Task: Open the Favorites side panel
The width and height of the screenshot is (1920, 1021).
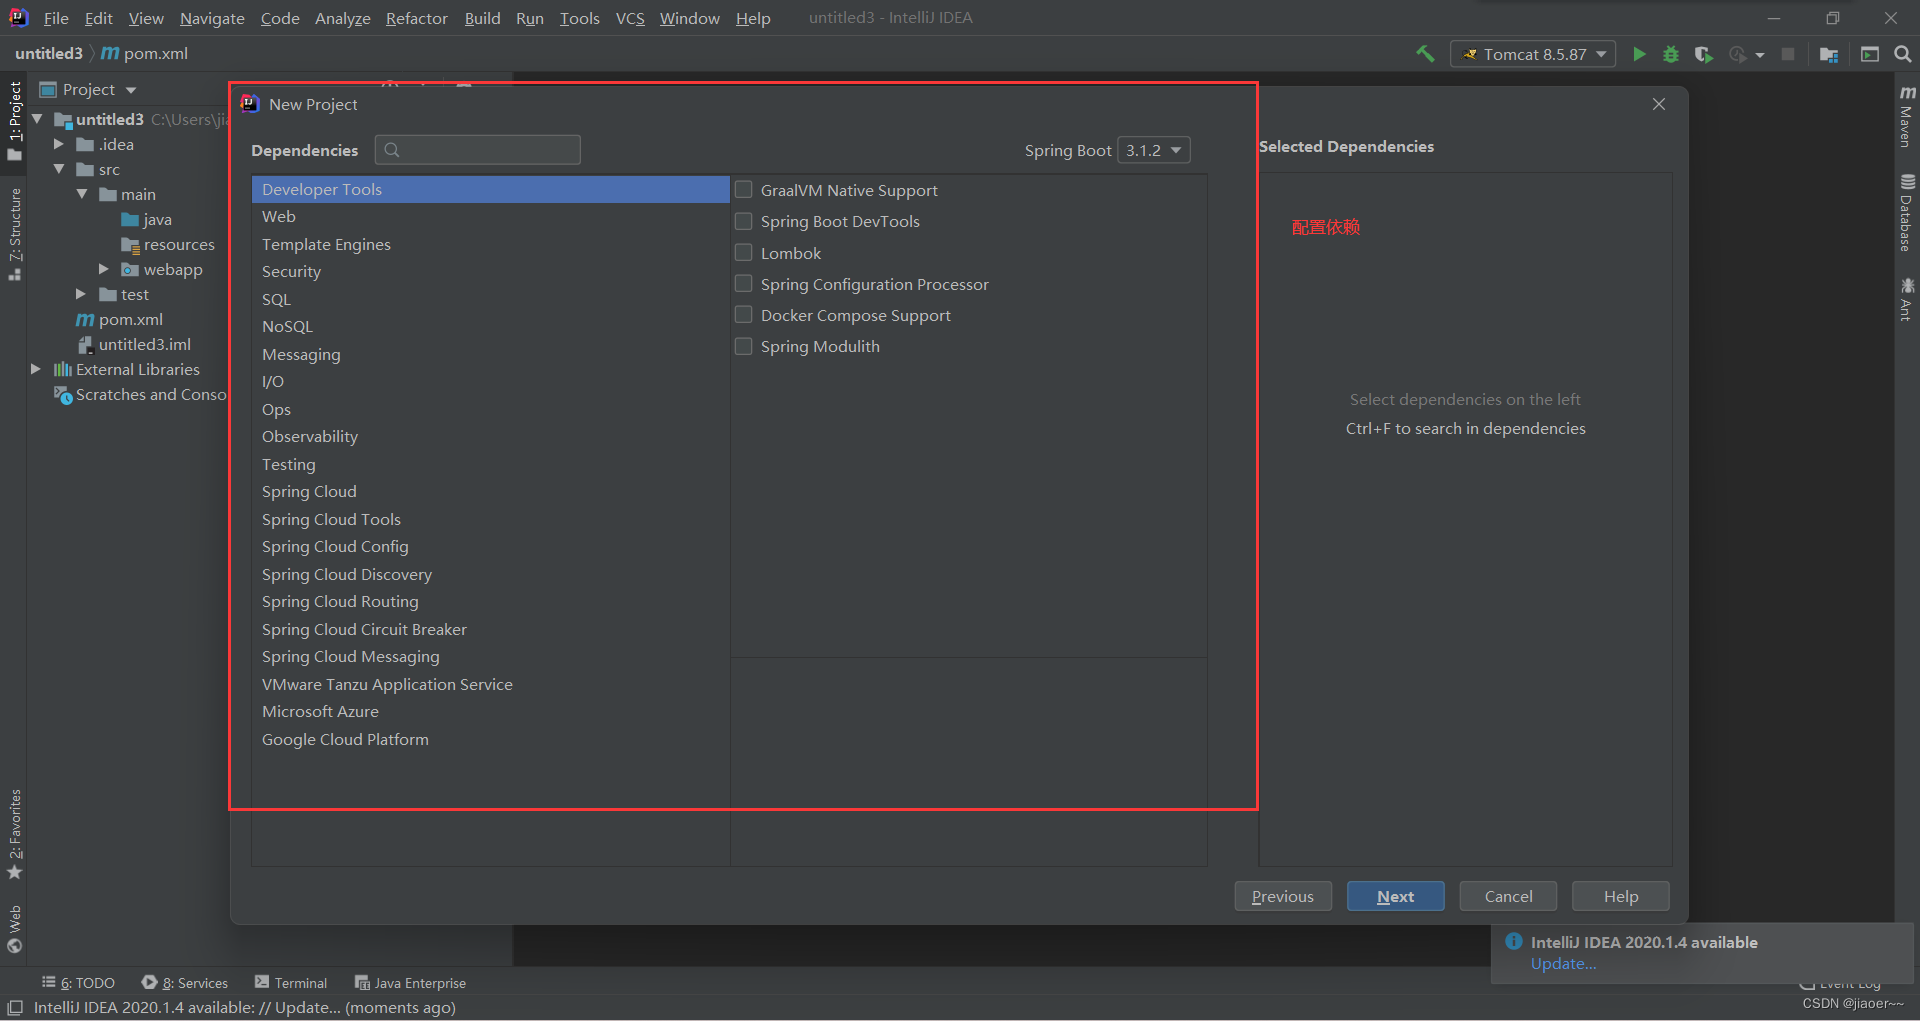Action: pyautogui.click(x=14, y=833)
